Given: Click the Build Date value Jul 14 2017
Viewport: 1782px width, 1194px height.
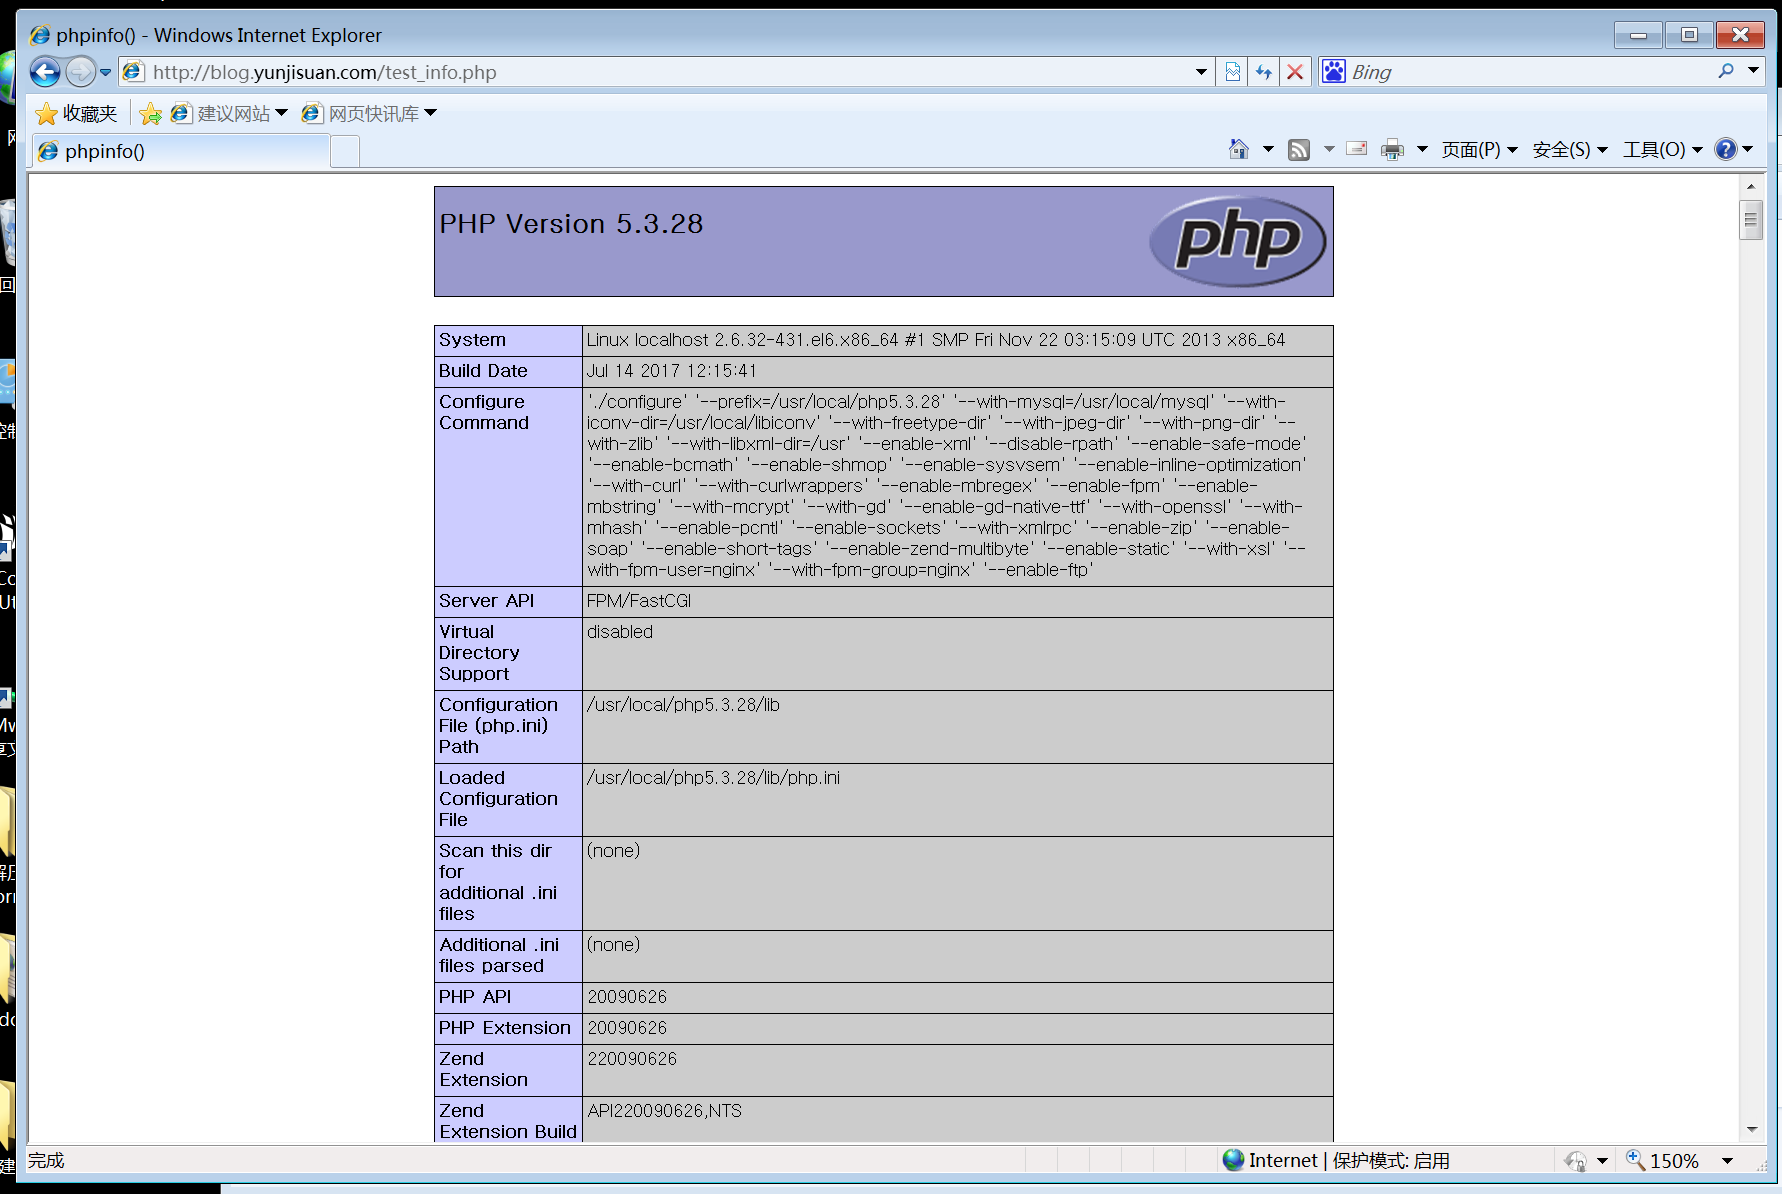Looking at the screenshot, I should tap(671, 371).
